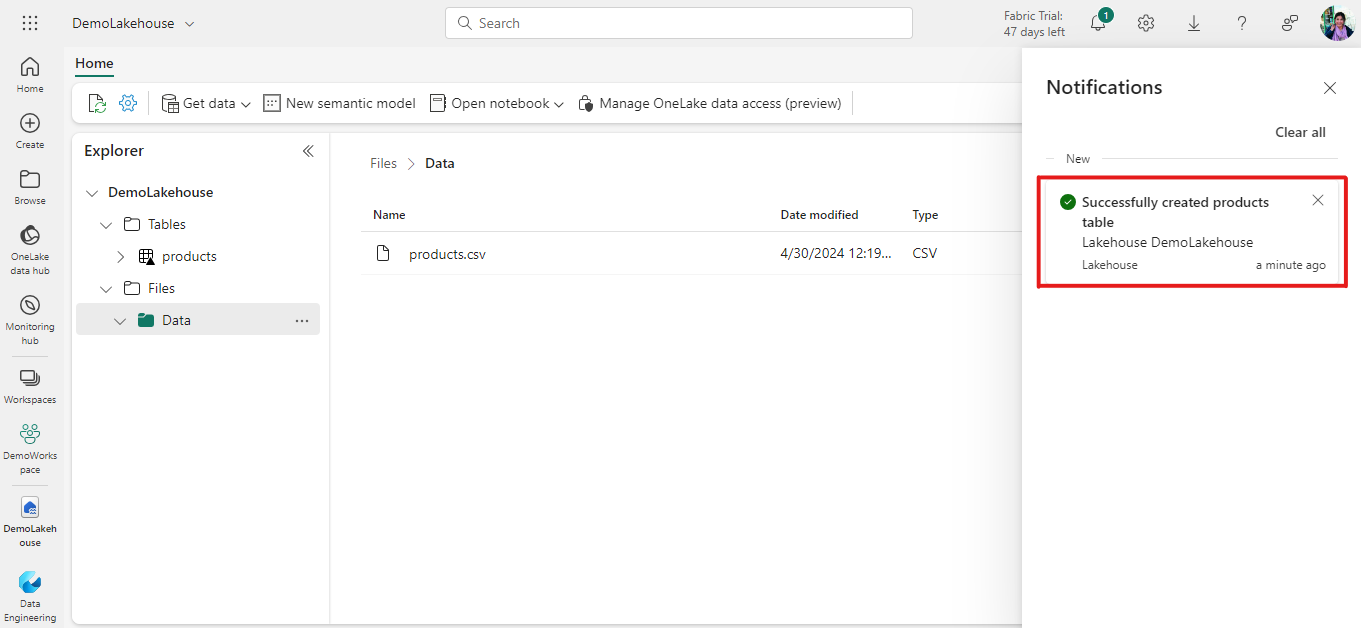Image resolution: width=1361 pixels, height=628 pixels.
Task: Open notifications bell icon
Action: pyautogui.click(x=1098, y=23)
